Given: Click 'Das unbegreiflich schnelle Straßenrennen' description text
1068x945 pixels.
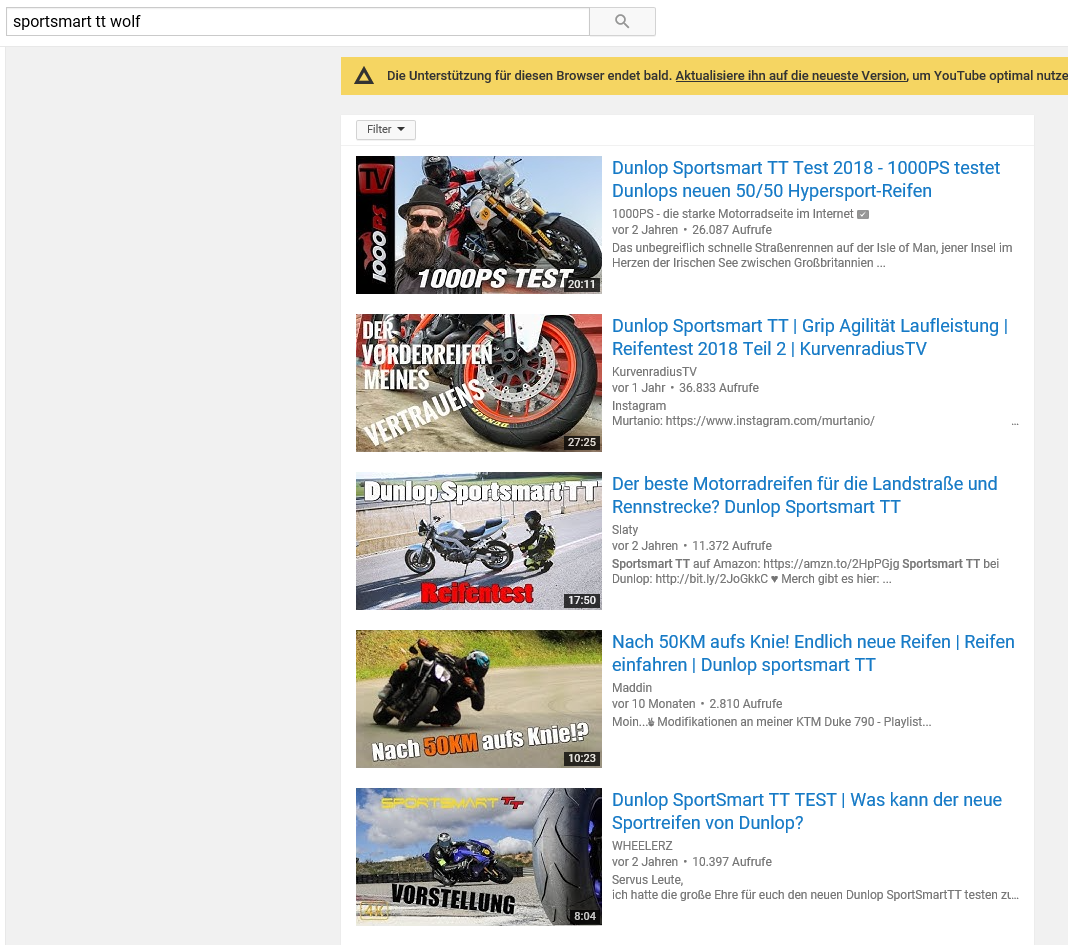Looking at the screenshot, I should 812,255.
